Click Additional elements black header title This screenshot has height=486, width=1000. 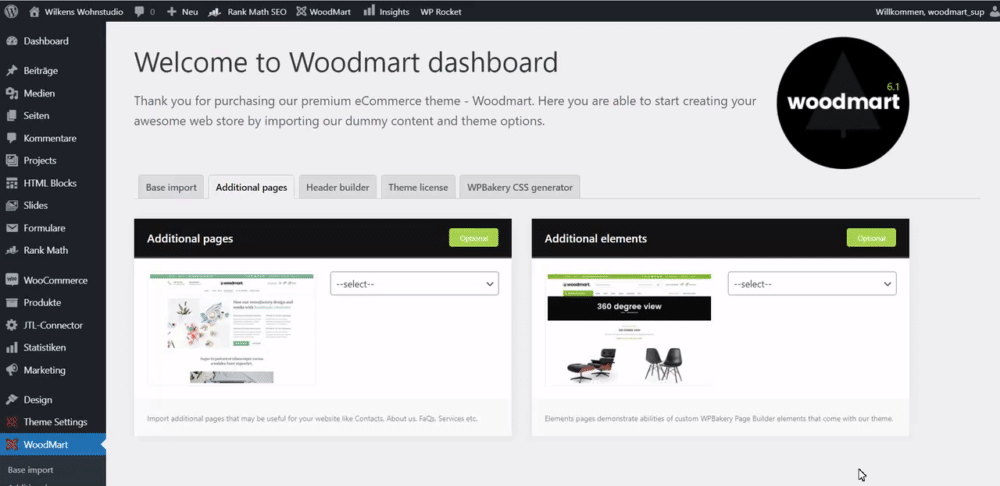point(596,239)
